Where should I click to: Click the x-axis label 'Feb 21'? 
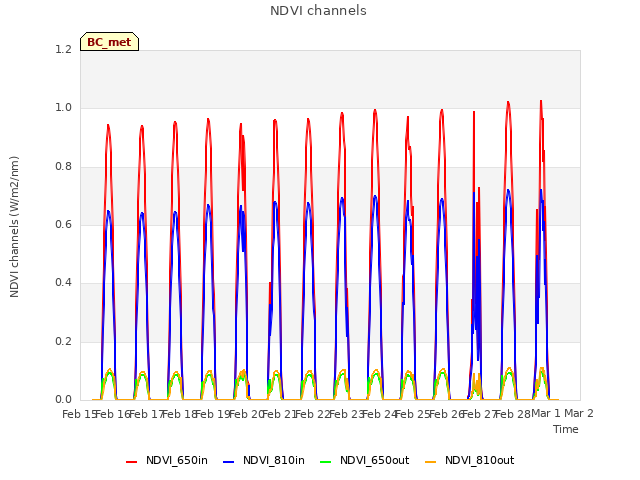pos(279,414)
